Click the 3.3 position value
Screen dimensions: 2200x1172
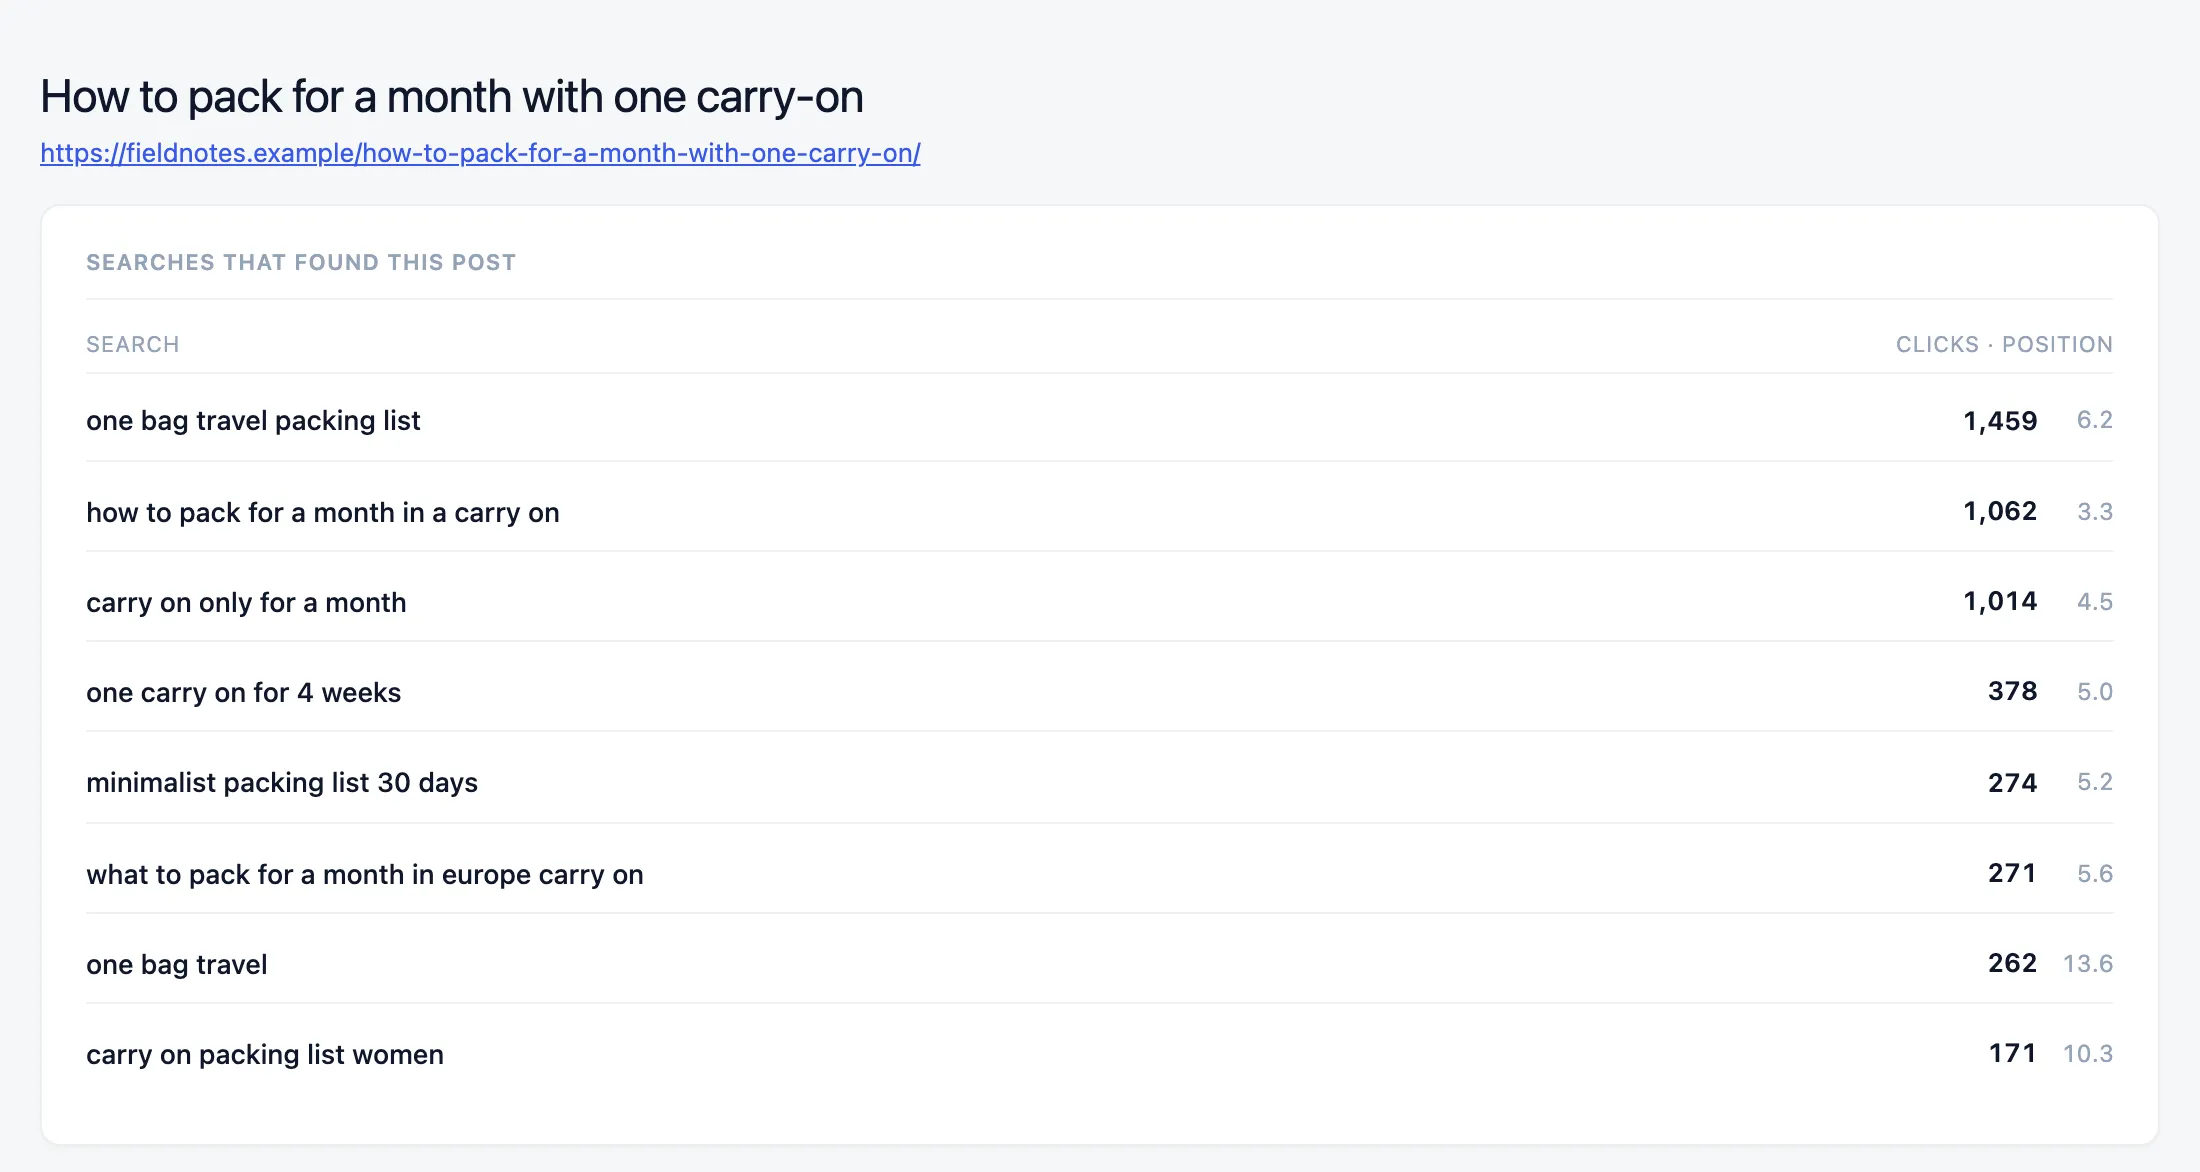click(2095, 512)
